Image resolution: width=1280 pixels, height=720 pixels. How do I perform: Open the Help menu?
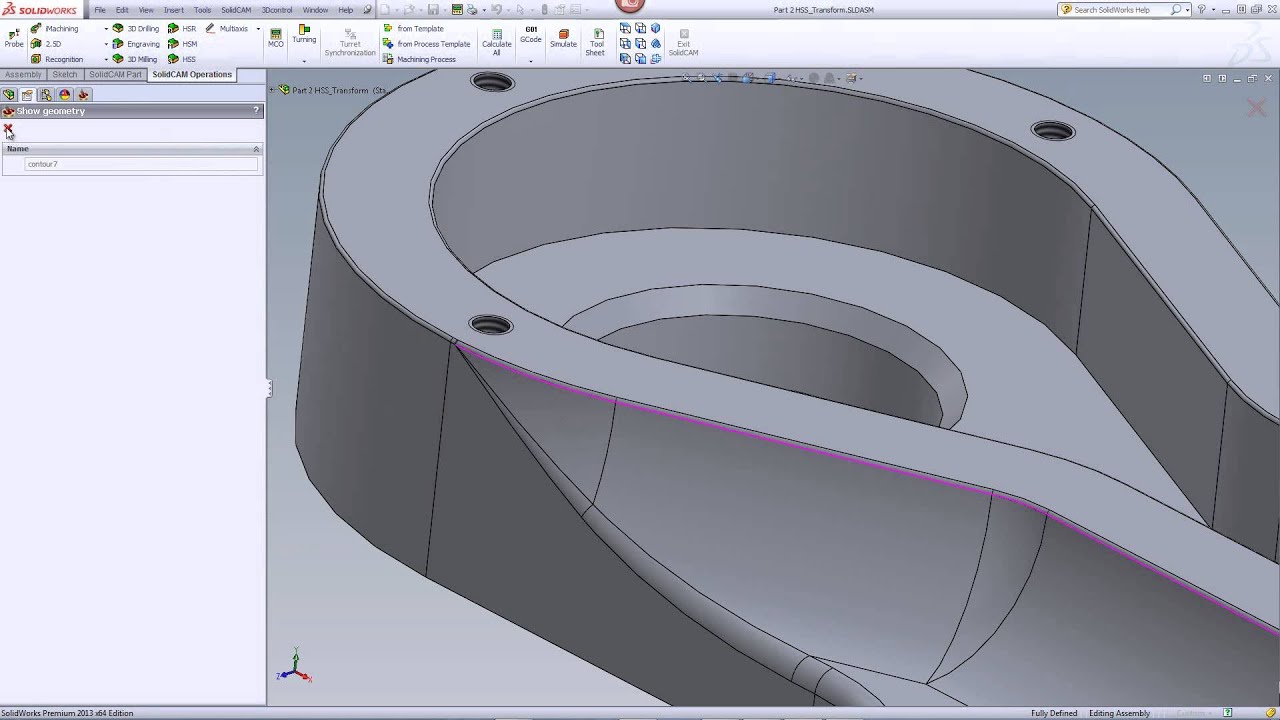click(x=345, y=10)
